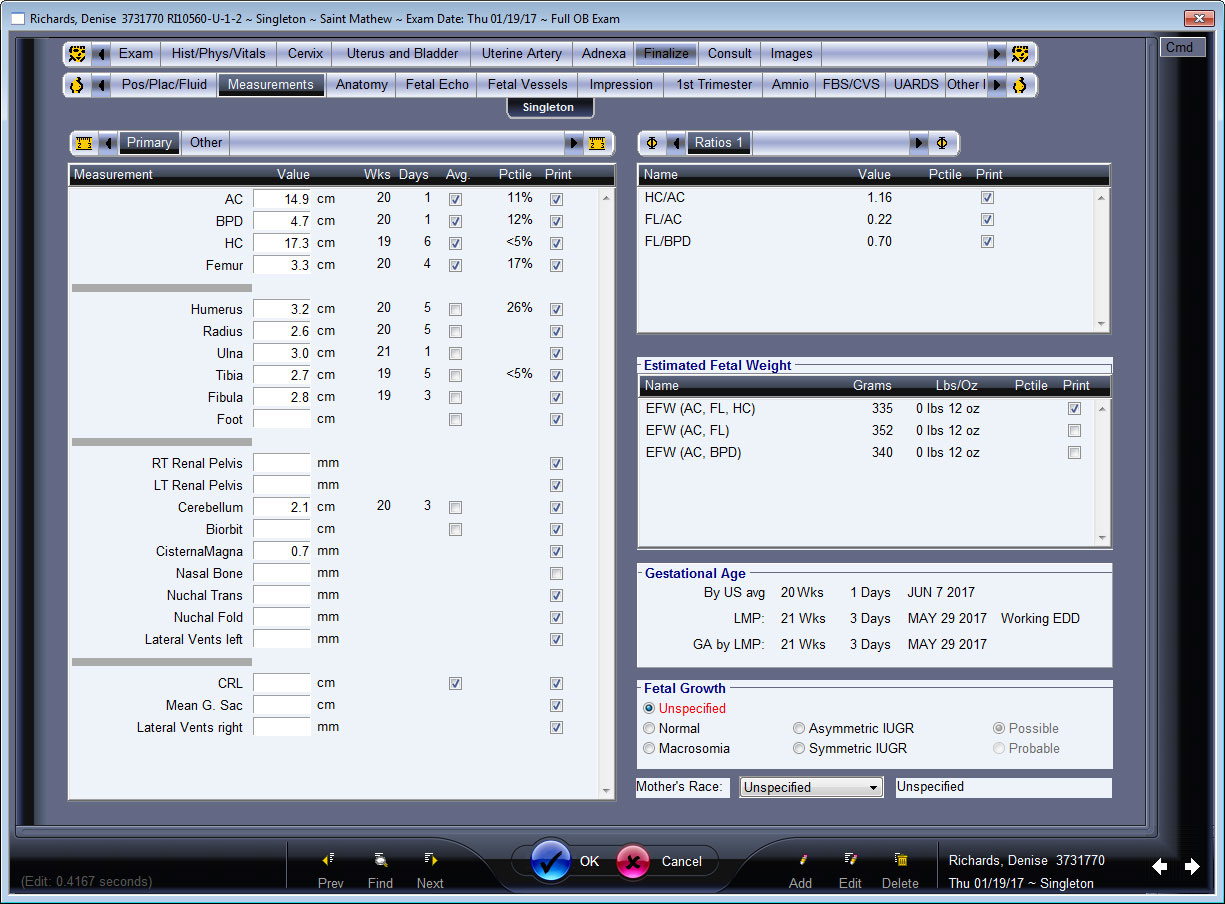Click the OK button label
Image resolution: width=1225 pixels, height=904 pixels.
coord(589,861)
